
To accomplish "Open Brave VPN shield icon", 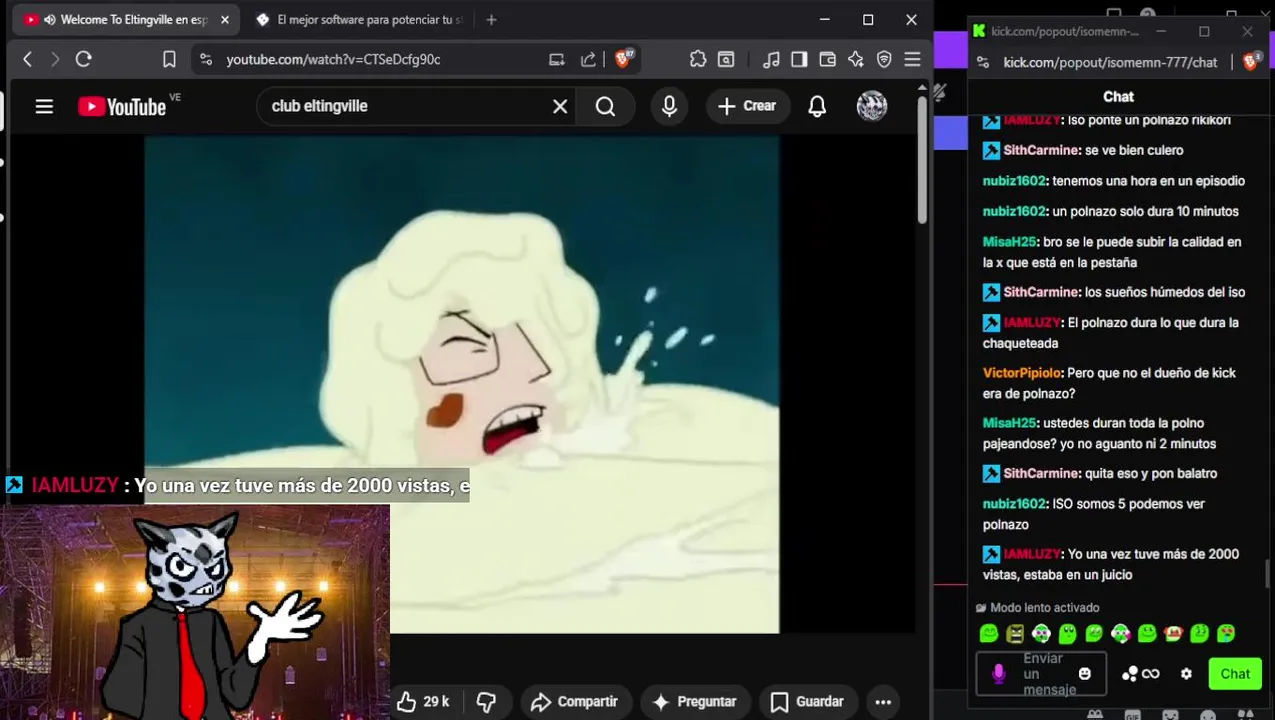I will point(884,60).
